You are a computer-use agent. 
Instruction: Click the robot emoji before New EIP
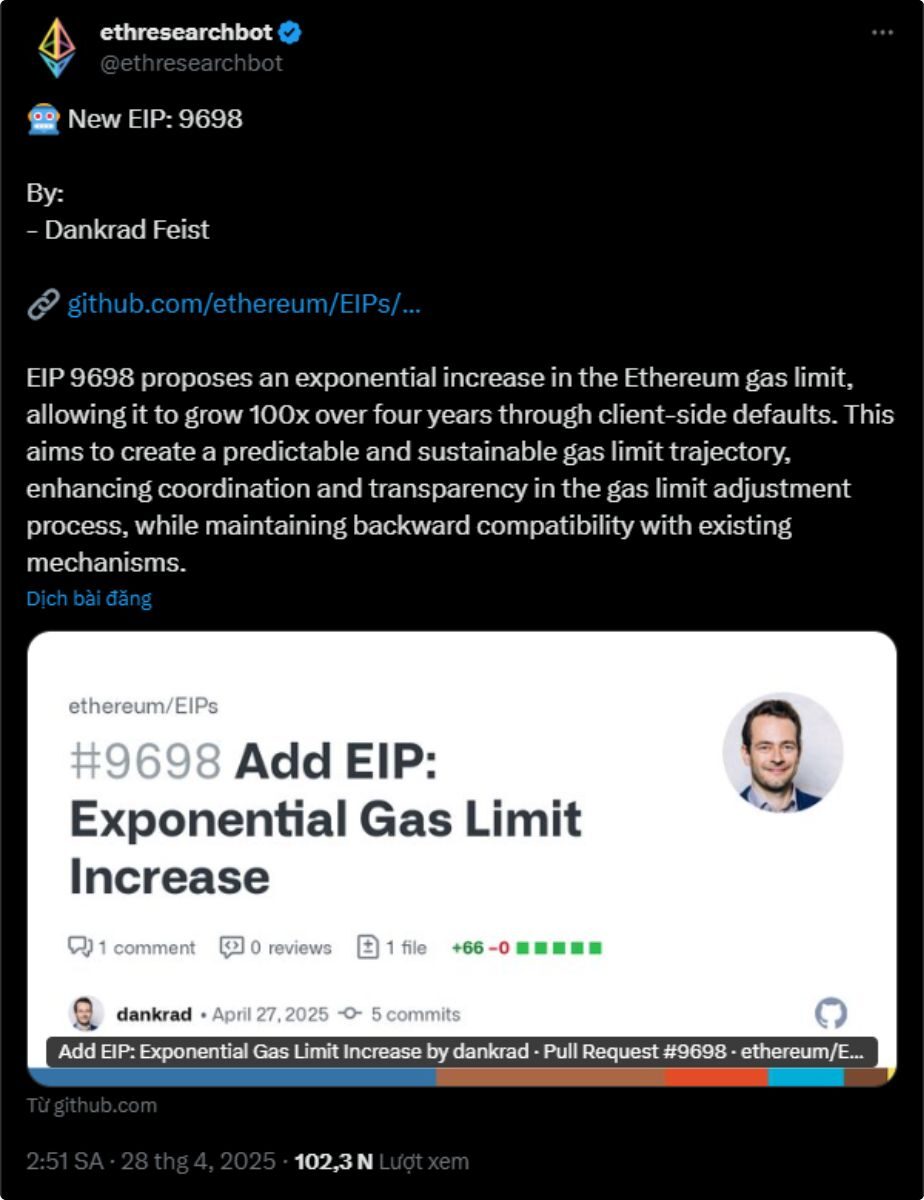point(43,119)
